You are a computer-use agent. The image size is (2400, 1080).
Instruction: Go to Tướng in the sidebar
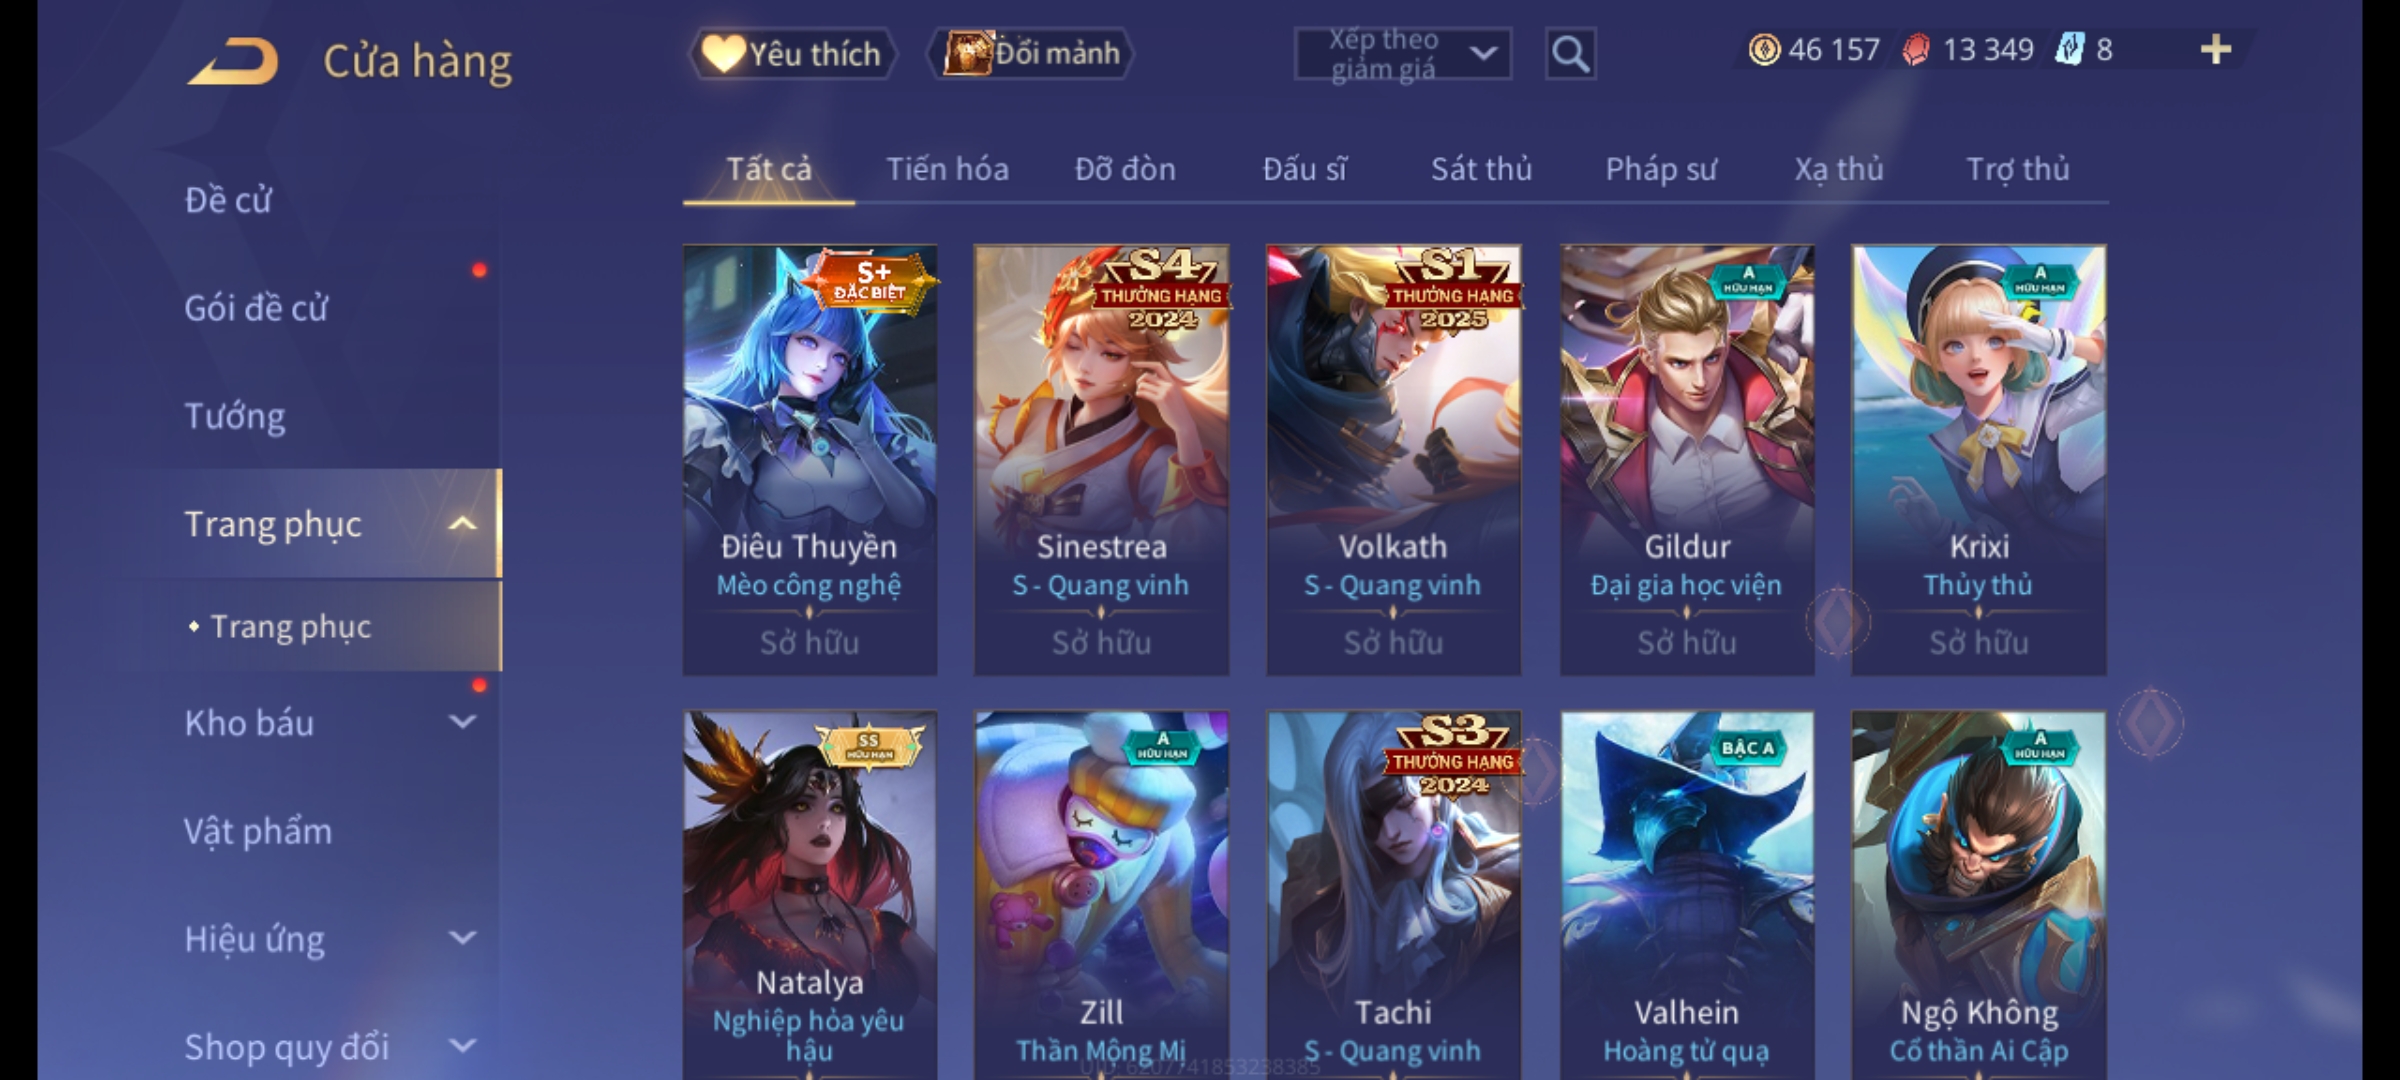tap(235, 416)
